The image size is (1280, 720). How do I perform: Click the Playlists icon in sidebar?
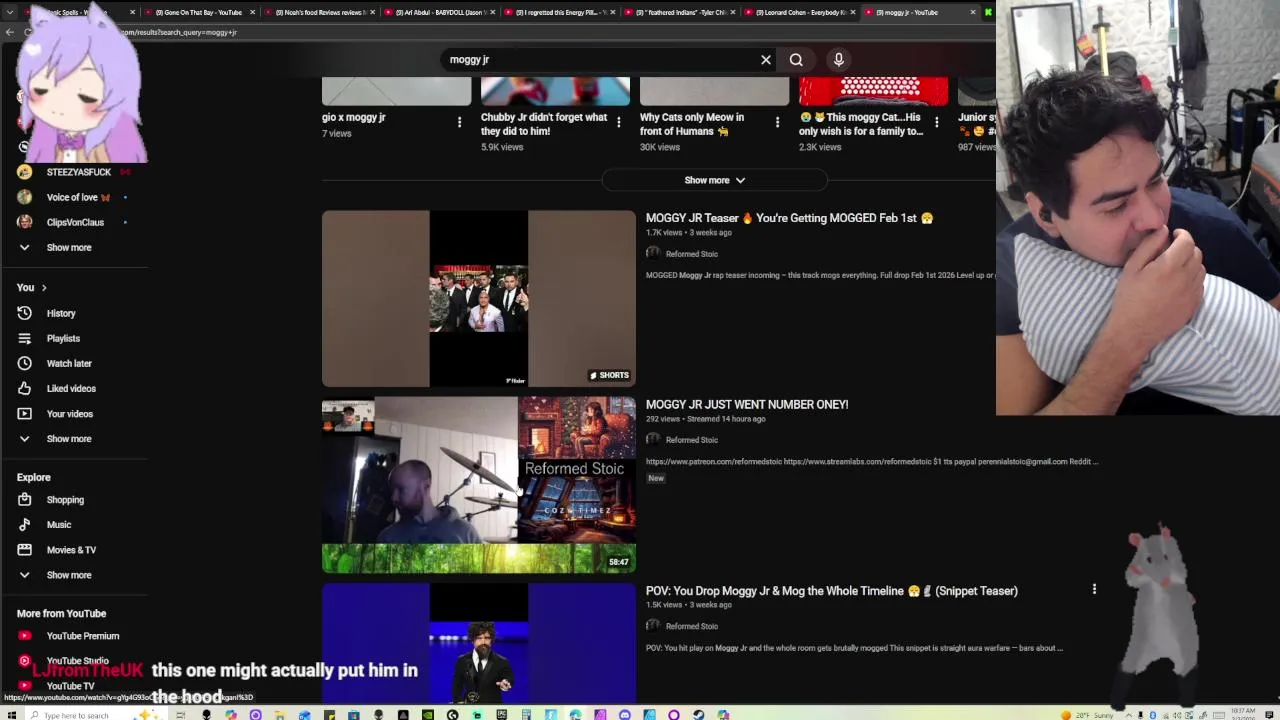25,338
